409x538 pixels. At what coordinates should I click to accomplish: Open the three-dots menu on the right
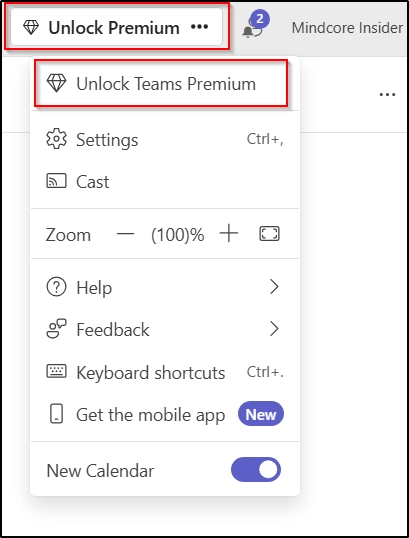pos(388,94)
